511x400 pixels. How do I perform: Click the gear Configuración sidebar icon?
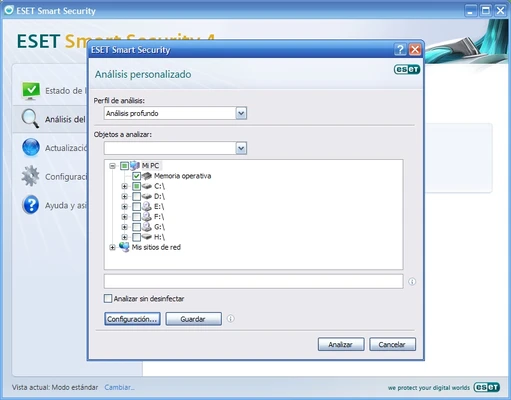pos(31,176)
